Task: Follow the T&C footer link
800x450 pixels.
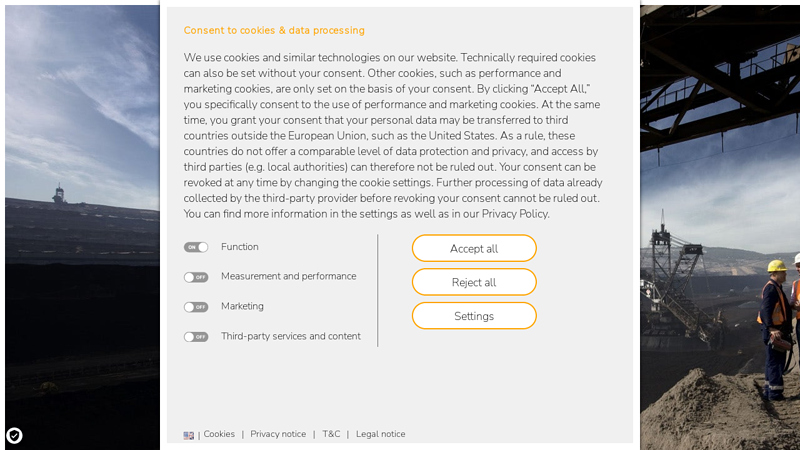Action: [x=331, y=434]
